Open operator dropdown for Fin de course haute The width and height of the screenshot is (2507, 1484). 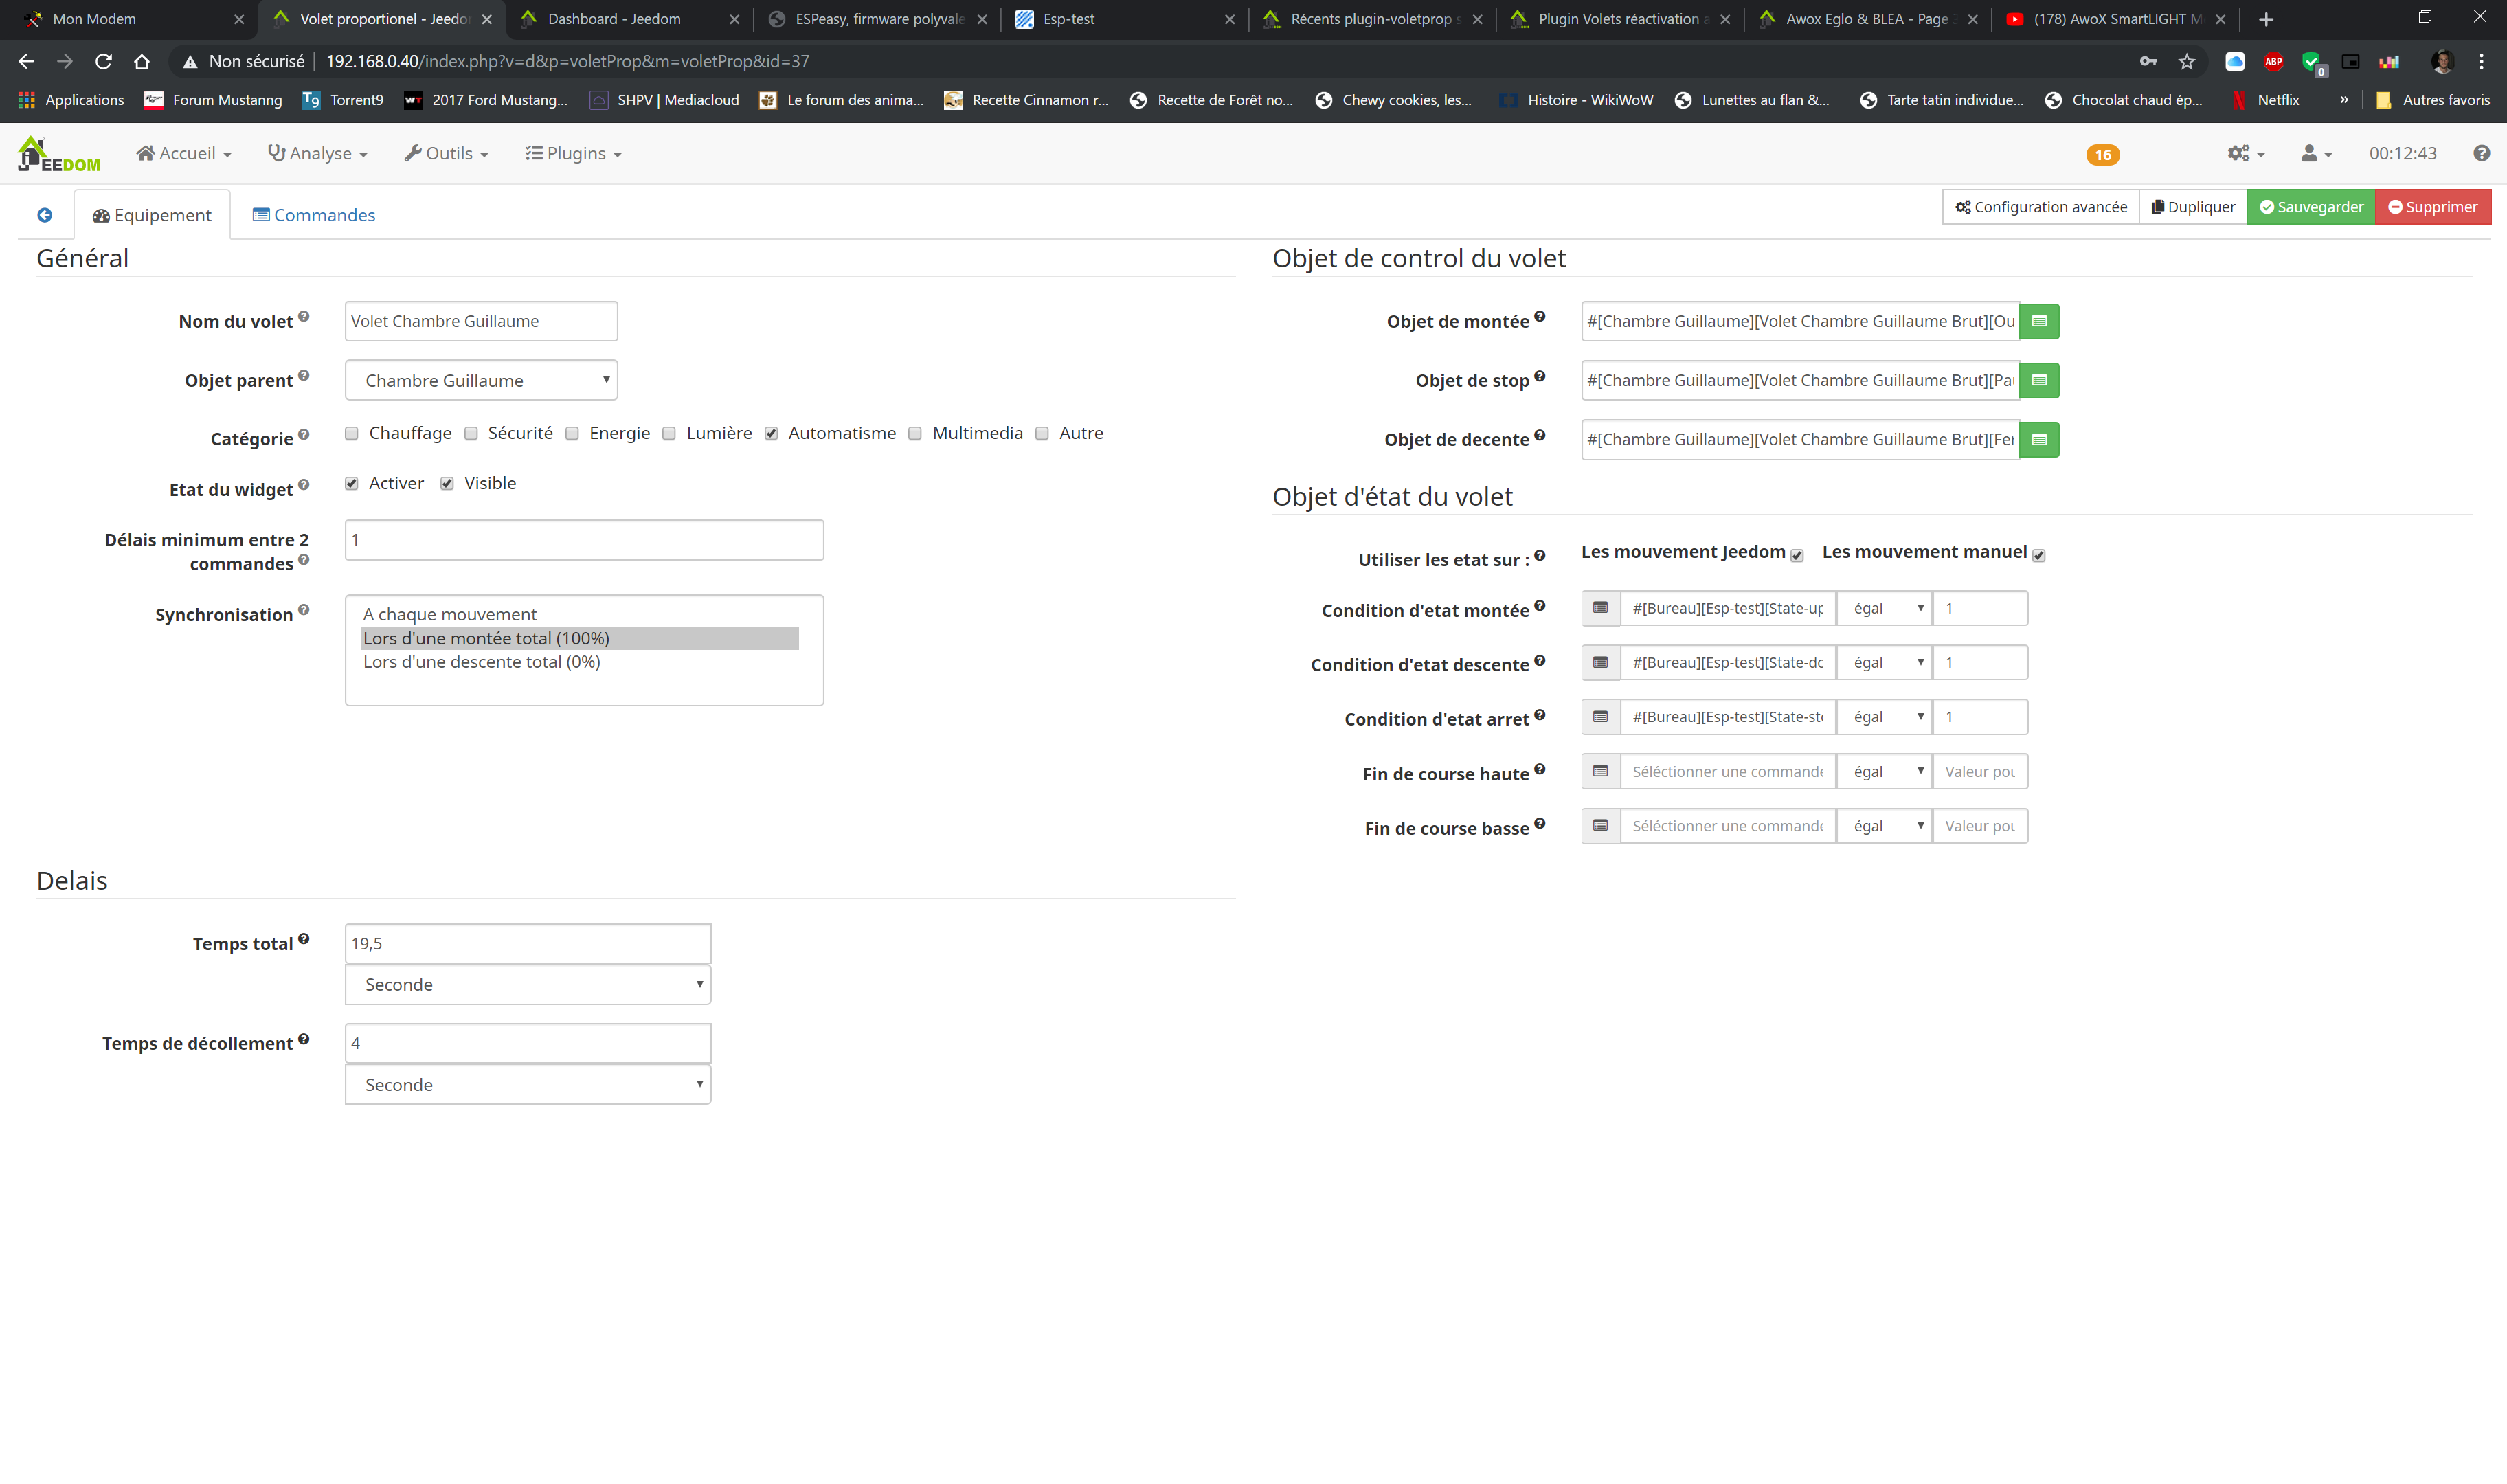tap(1884, 771)
